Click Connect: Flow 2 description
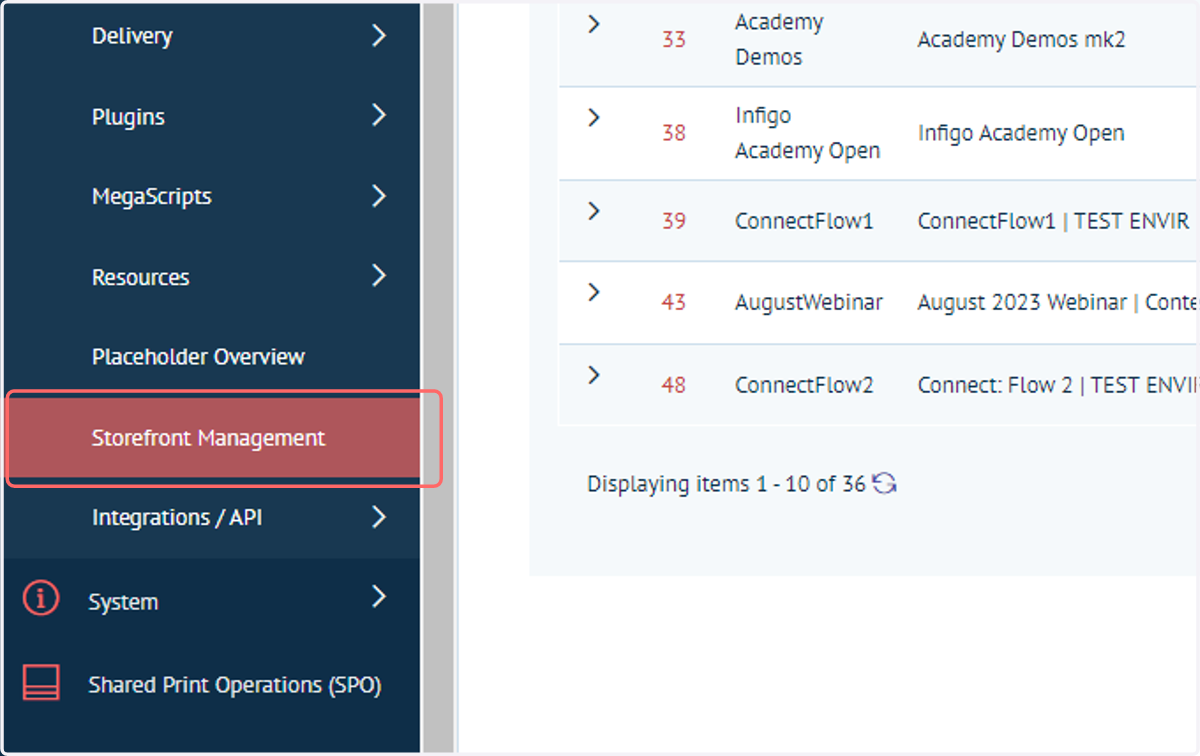Viewport: 1200px width, 756px height. [x=1056, y=385]
